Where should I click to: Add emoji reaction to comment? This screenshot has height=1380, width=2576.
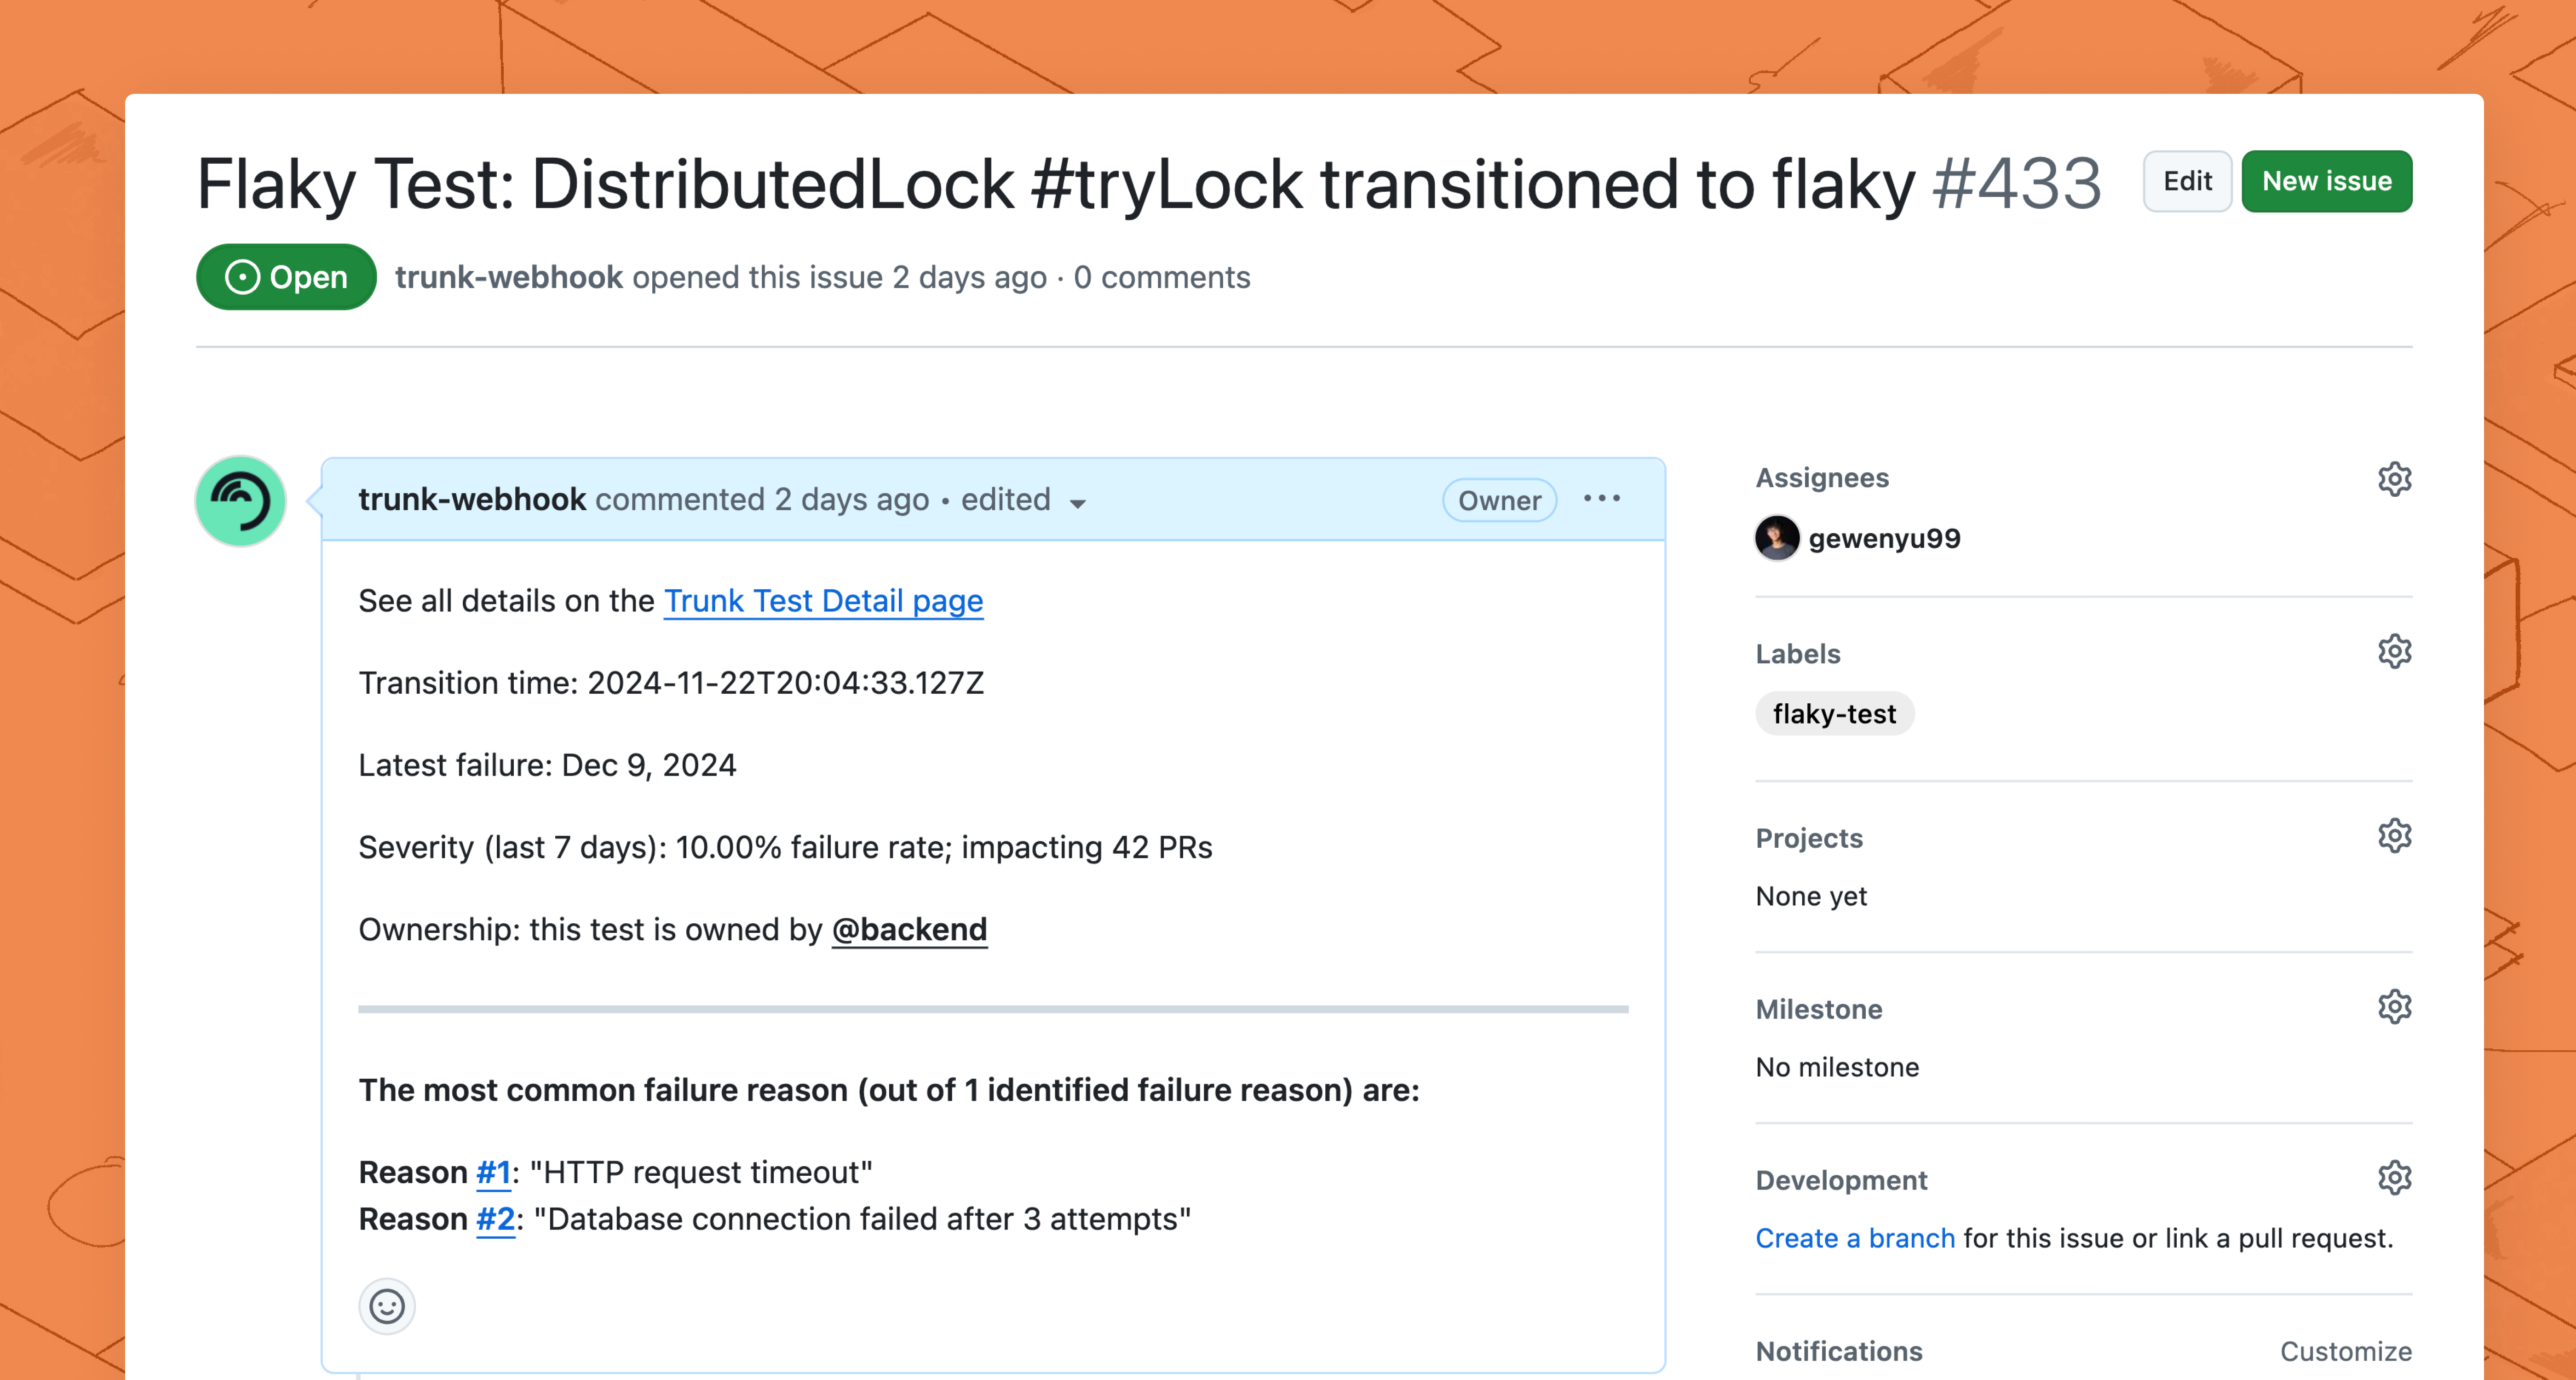click(387, 1306)
